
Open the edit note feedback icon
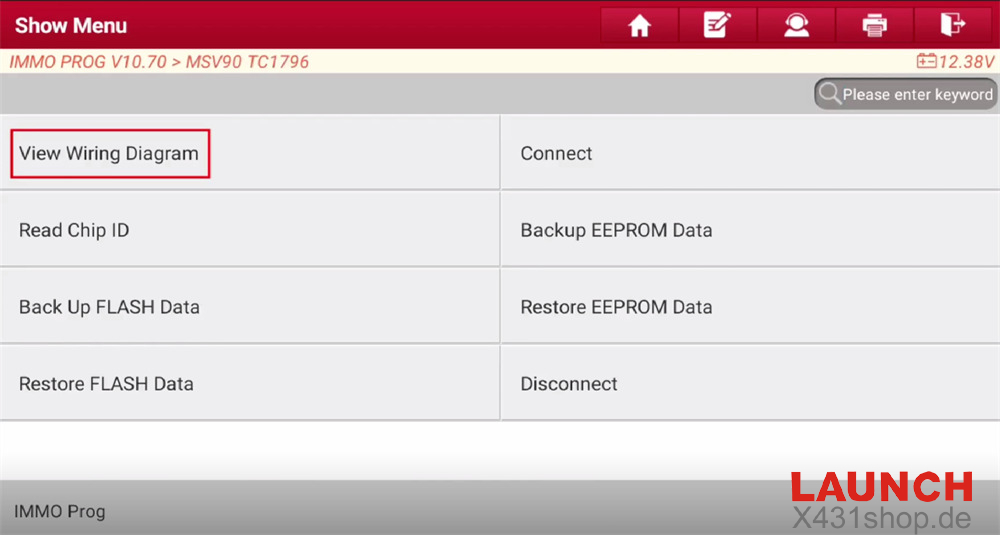(717, 25)
